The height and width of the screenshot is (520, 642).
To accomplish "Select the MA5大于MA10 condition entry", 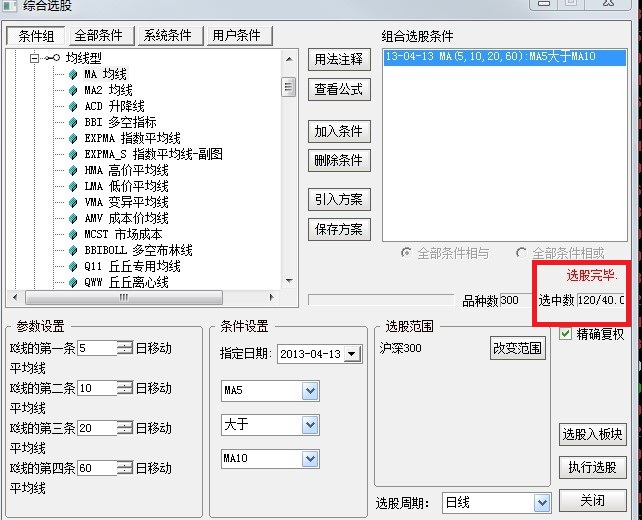I will 504,57.
